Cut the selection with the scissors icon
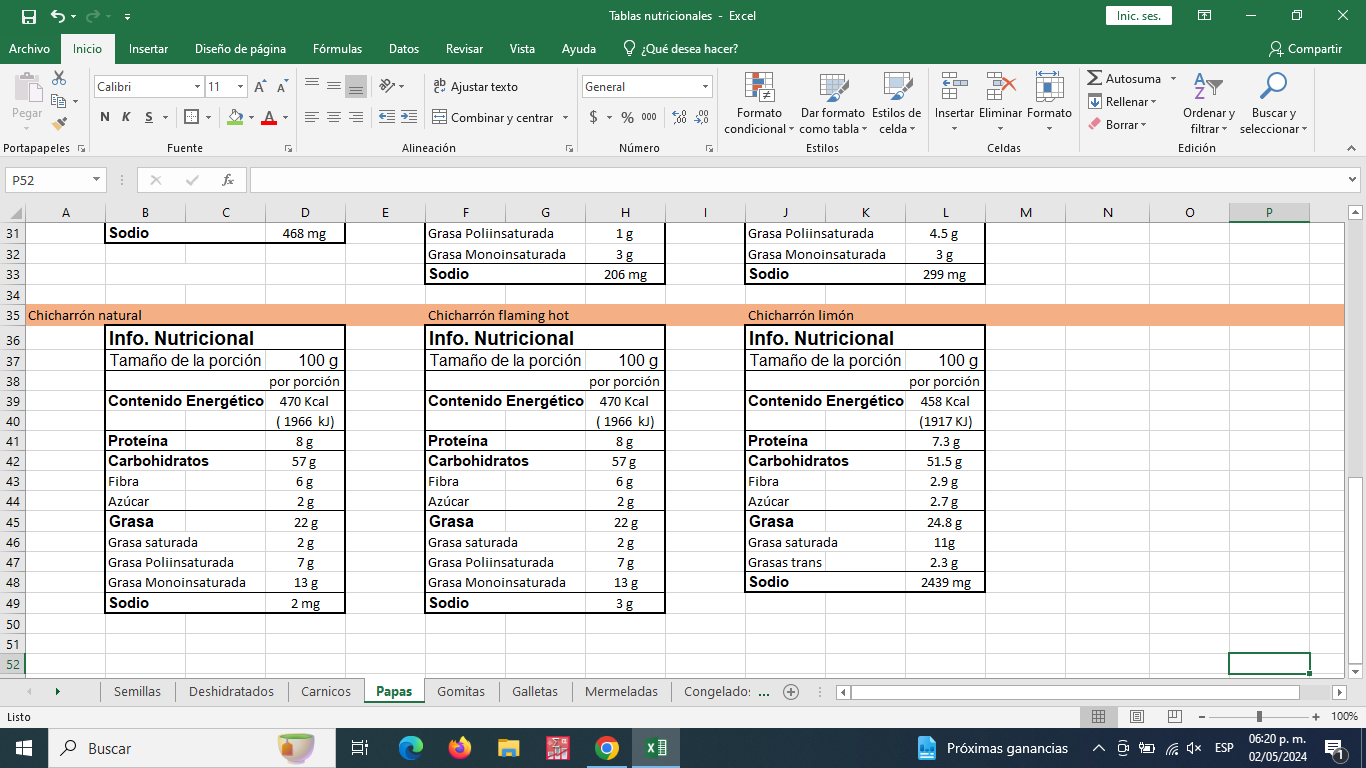This screenshot has width=1366, height=768. (x=59, y=78)
